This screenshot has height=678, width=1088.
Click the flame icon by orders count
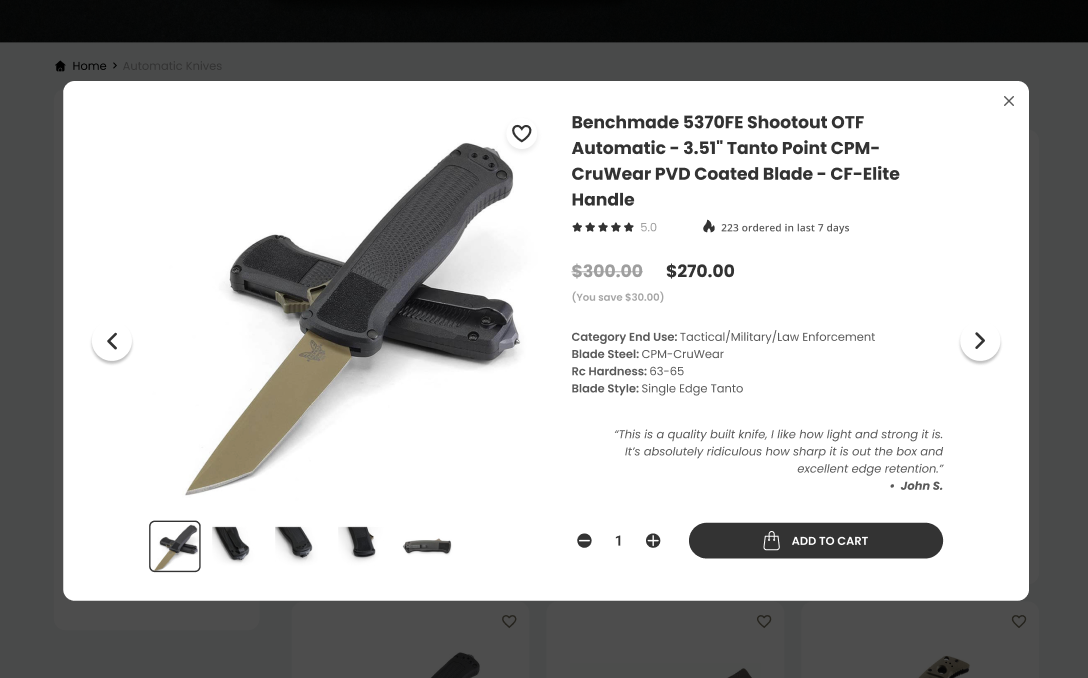(708, 227)
